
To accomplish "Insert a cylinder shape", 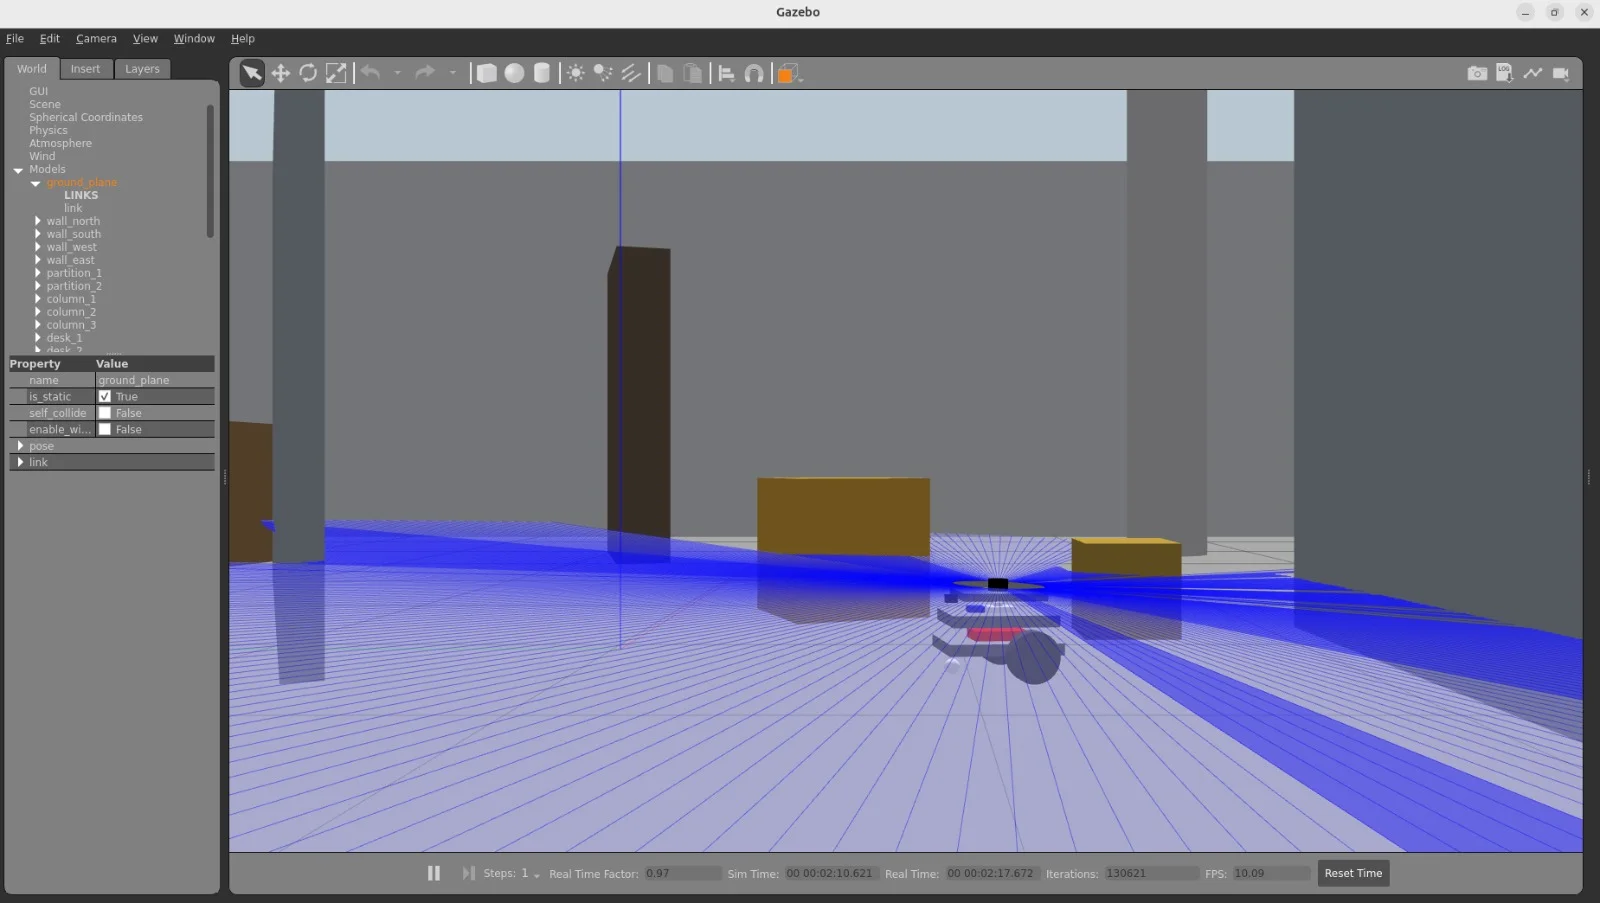I will coord(542,73).
